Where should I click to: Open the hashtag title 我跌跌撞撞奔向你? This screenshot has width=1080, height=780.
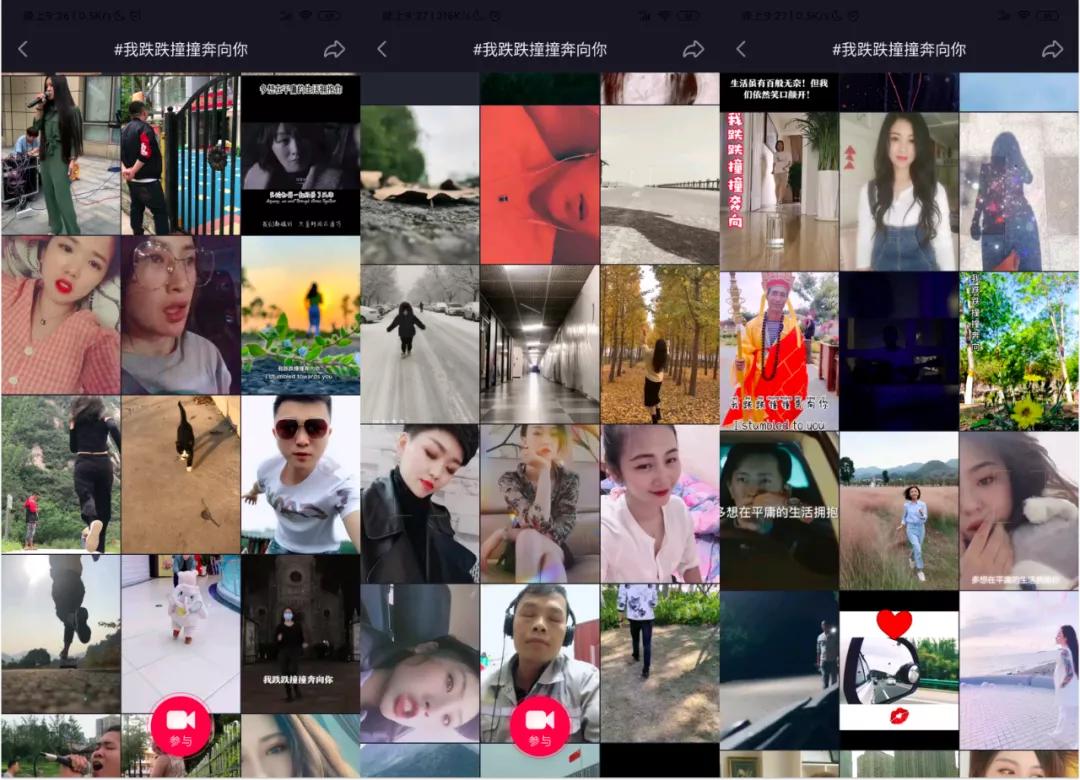(180, 48)
